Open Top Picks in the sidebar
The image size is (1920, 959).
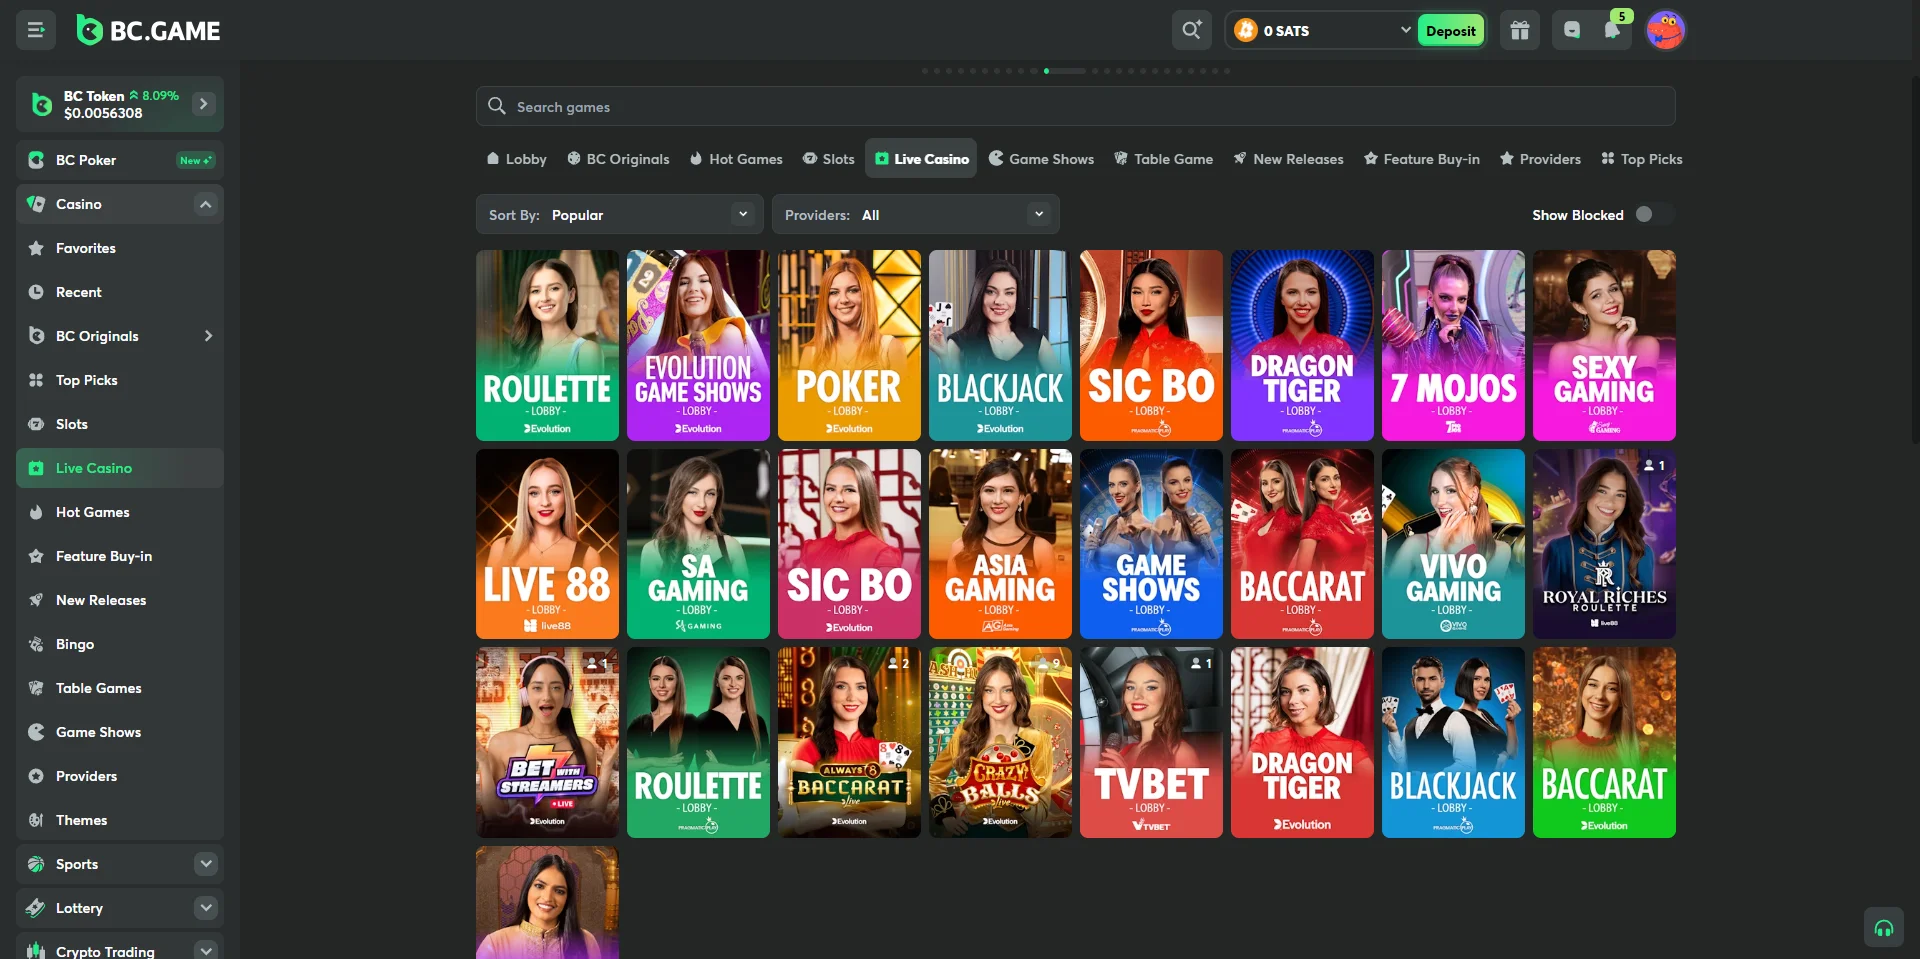pos(120,380)
